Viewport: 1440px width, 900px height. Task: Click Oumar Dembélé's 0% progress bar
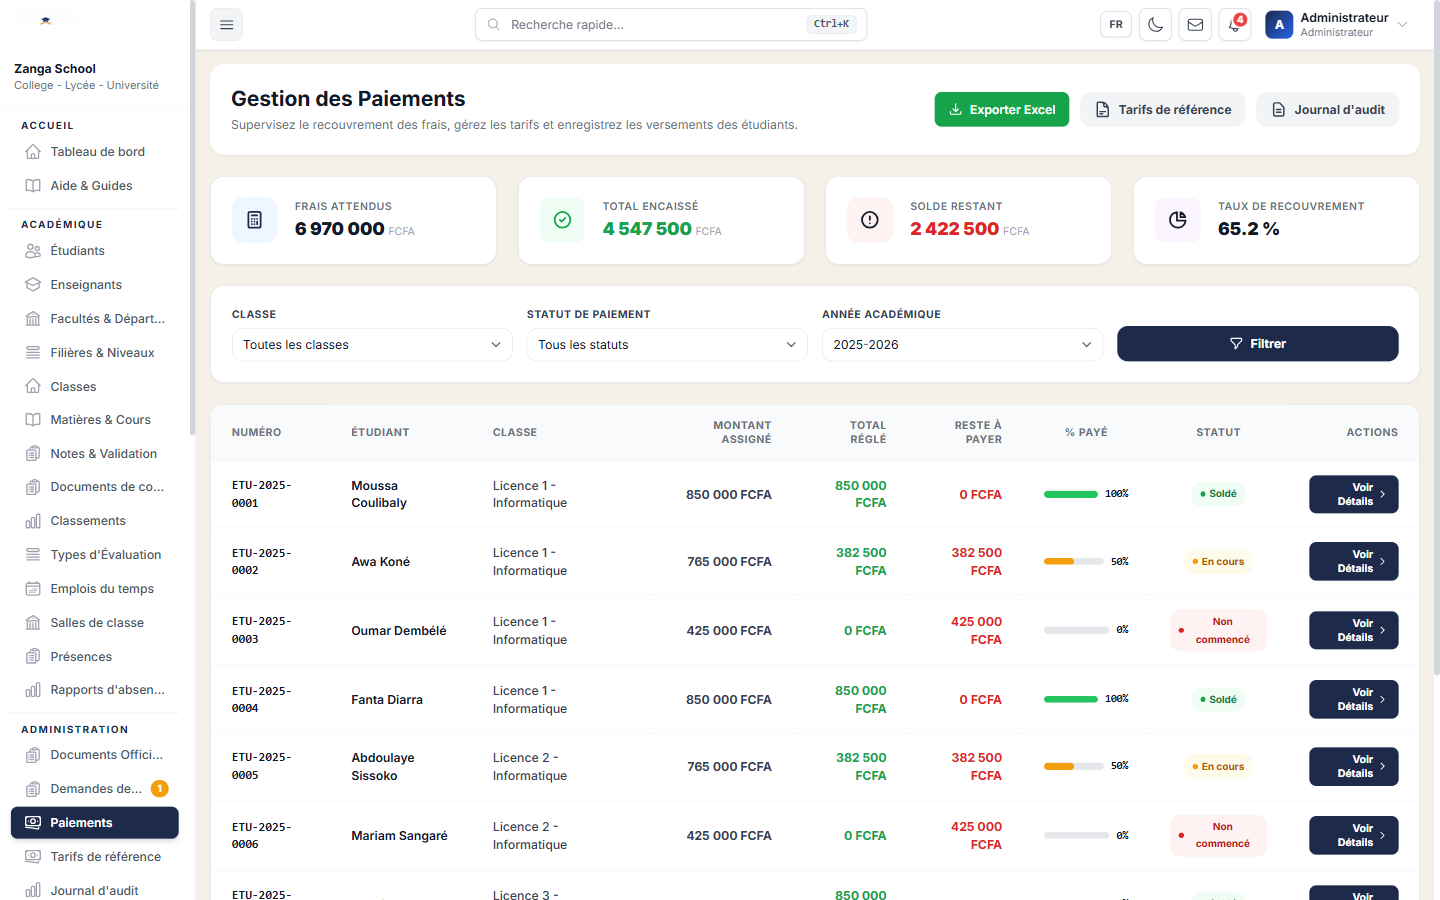click(x=1076, y=631)
